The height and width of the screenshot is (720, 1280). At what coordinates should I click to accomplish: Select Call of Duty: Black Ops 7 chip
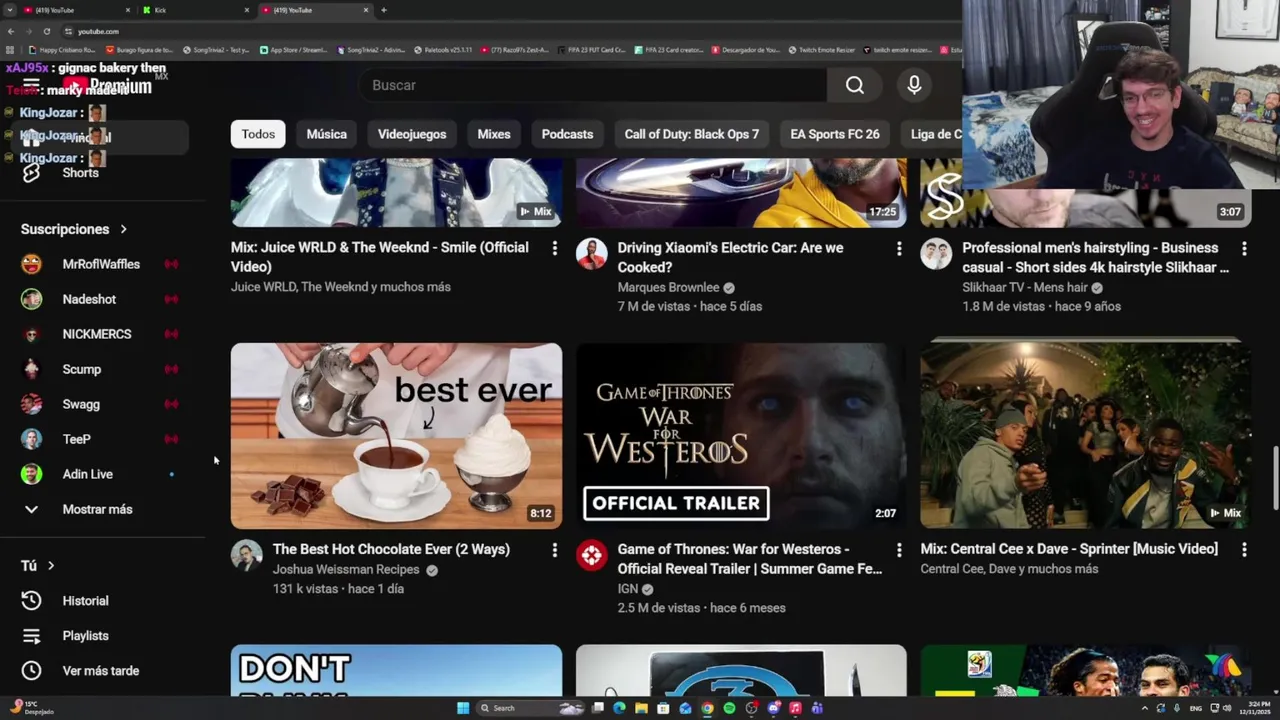coord(692,134)
